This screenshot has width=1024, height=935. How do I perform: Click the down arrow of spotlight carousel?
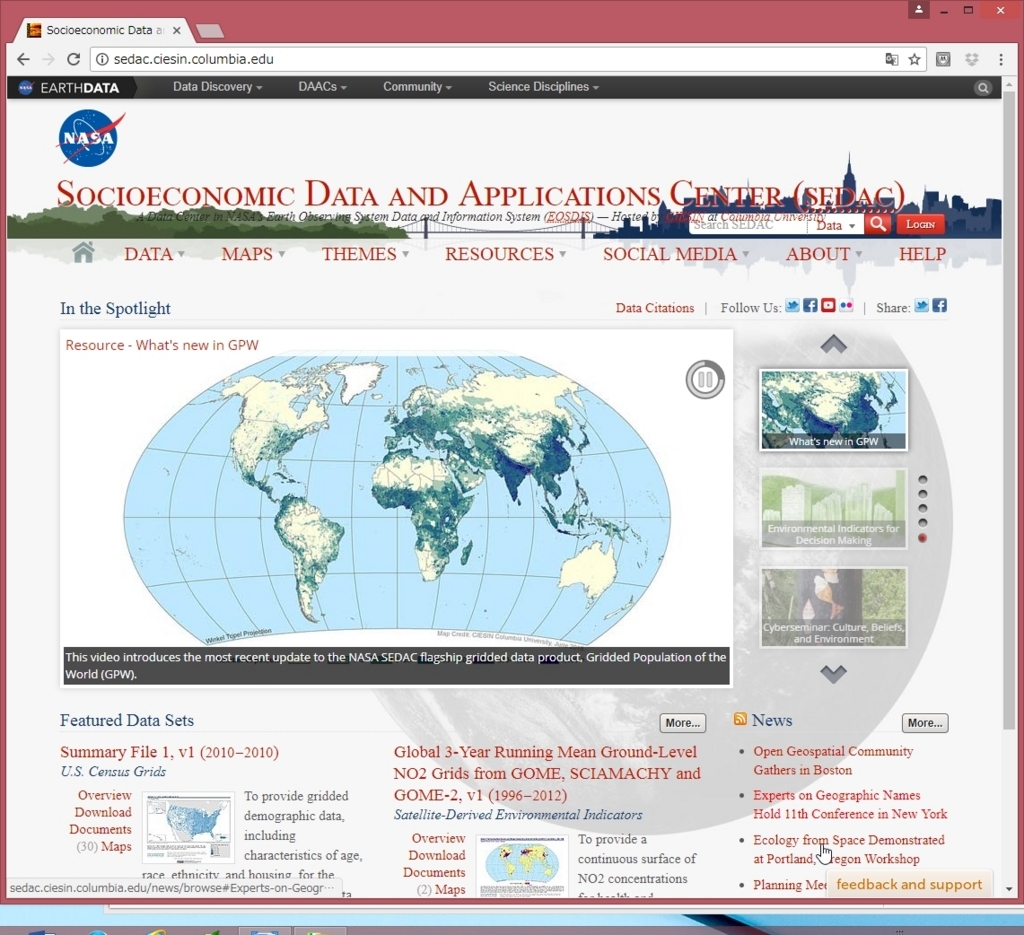[x=833, y=674]
